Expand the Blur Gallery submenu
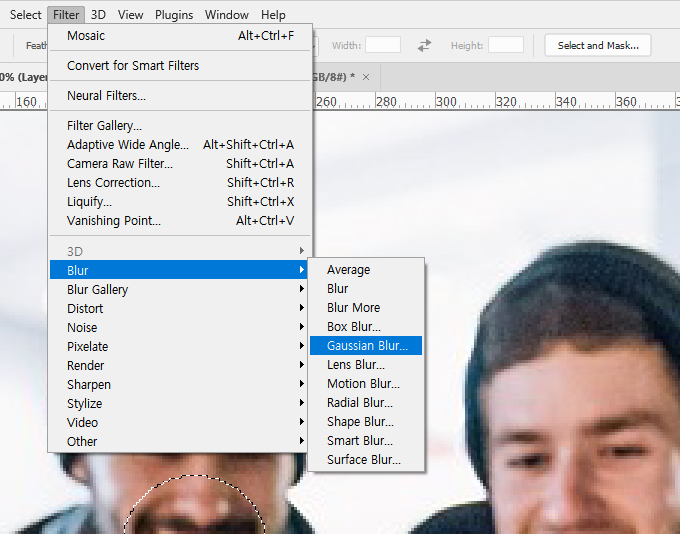Screen dimensions: 680x534 [x=179, y=289]
